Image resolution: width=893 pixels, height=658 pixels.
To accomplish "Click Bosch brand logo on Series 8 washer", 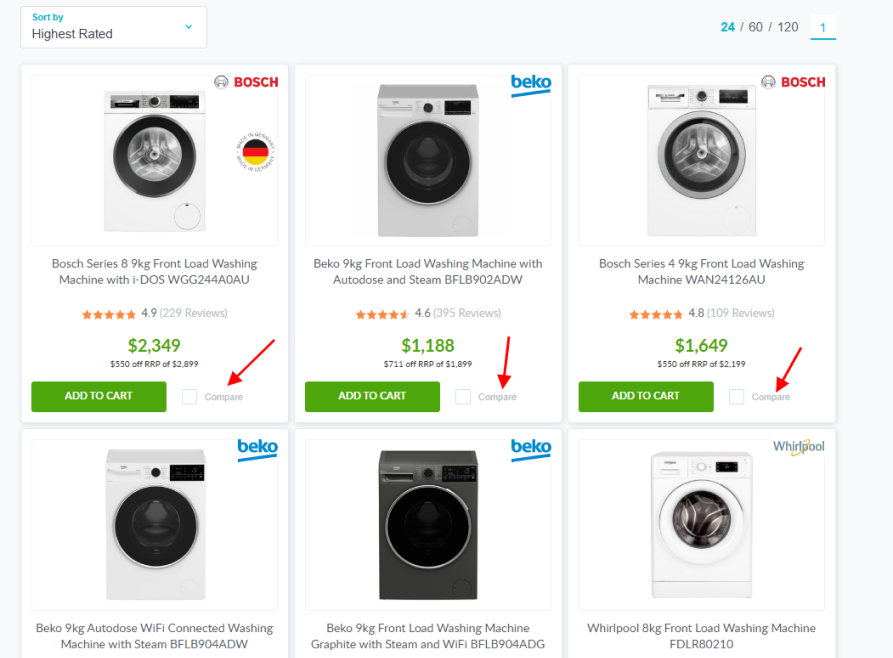I will 246,82.
